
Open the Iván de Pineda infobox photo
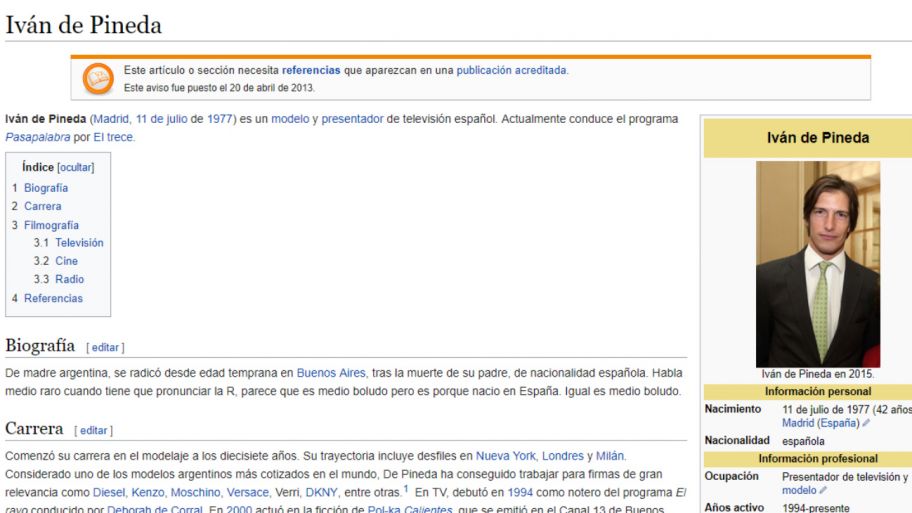[817, 264]
